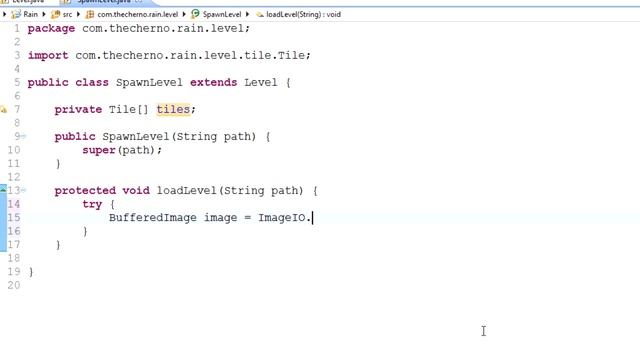Image resolution: width=640 pixels, height=360 pixels.
Task: Click 'SpawnLevel(String path)' constructor signature
Action: tap(179, 137)
